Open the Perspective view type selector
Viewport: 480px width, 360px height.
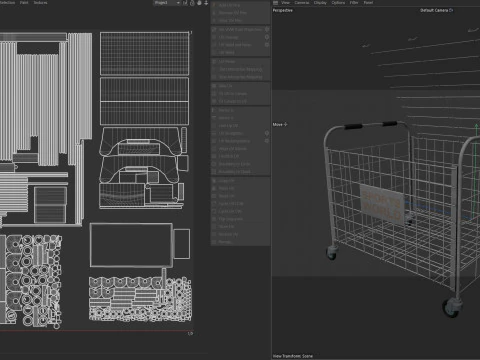coord(283,10)
